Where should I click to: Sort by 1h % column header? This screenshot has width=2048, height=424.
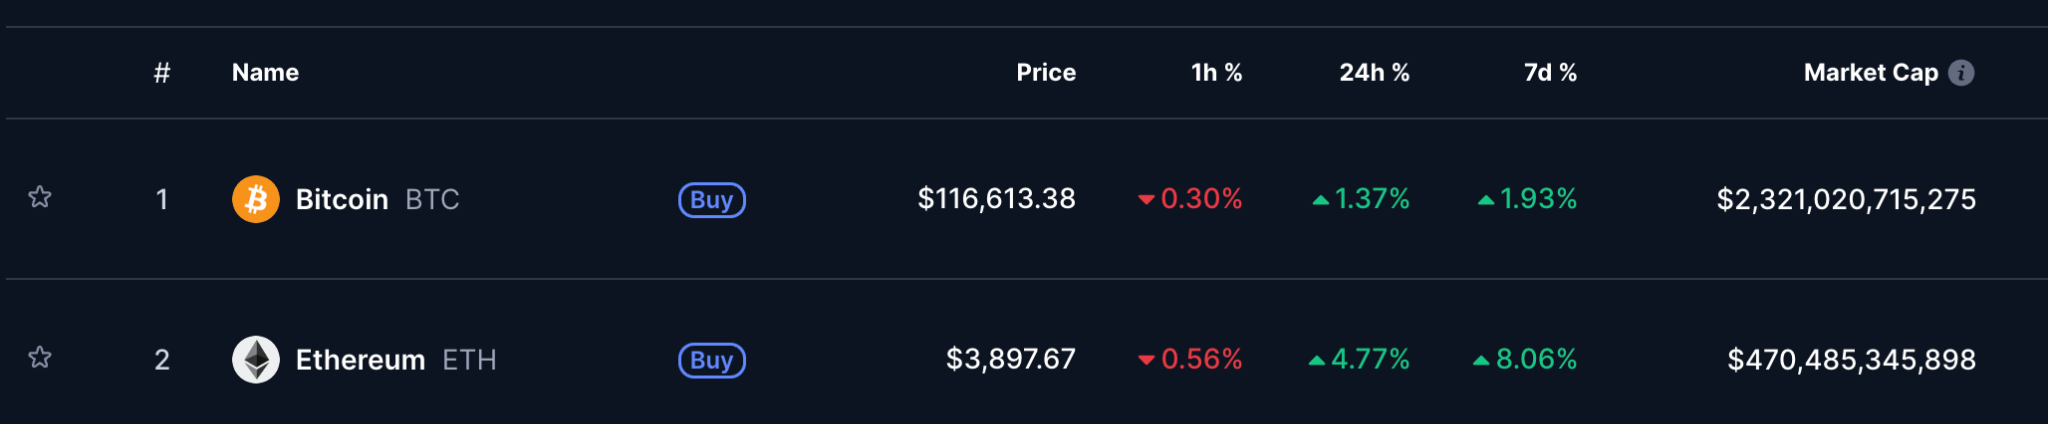(1216, 73)
